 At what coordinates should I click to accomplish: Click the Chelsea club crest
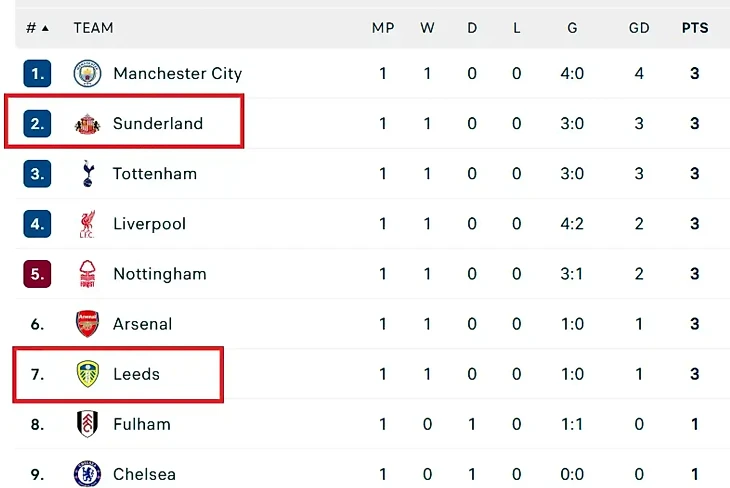(87, 474)
